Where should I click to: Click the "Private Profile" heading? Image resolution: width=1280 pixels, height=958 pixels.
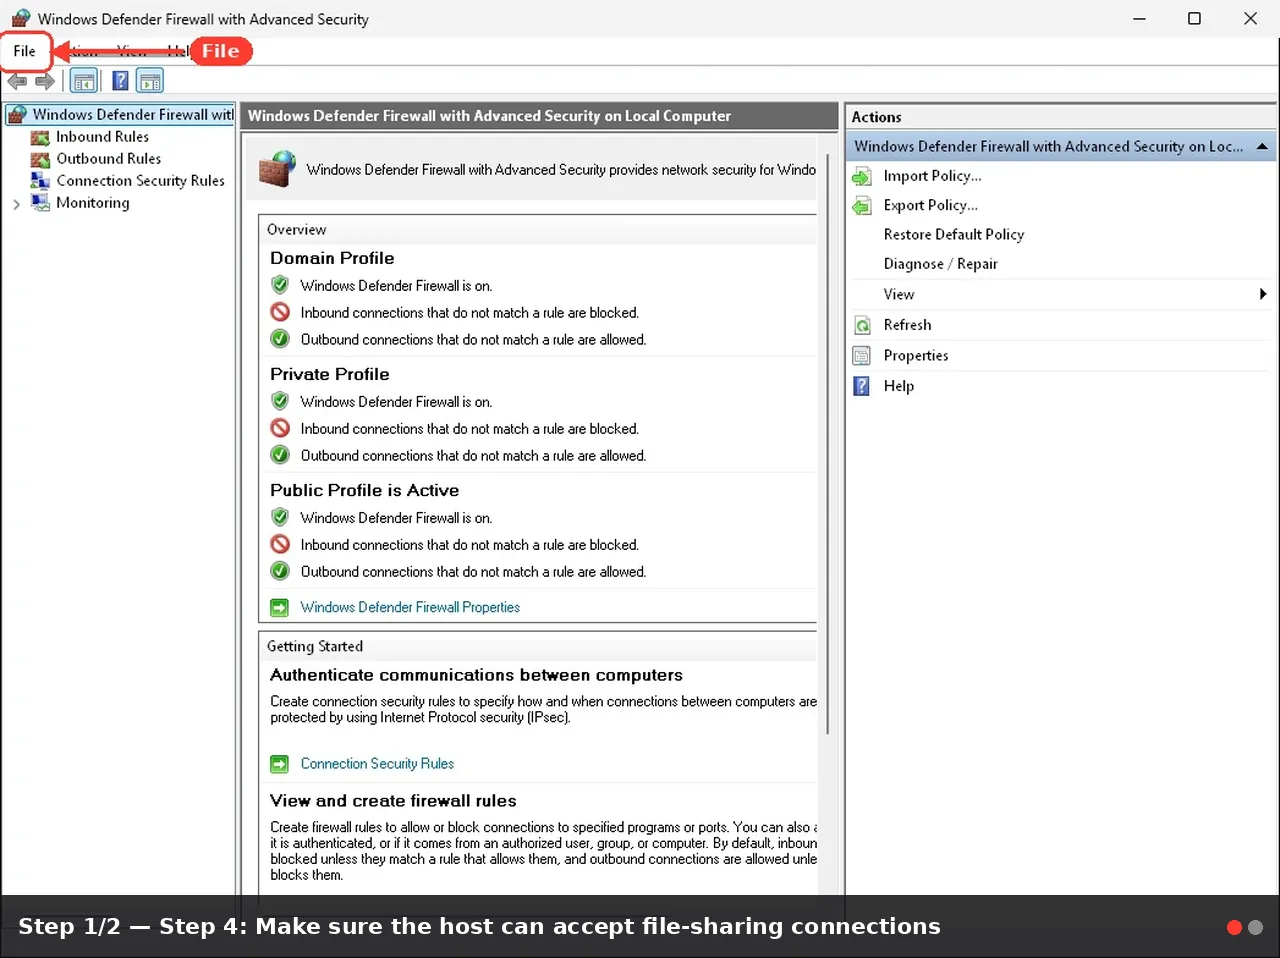pos(330,374)
